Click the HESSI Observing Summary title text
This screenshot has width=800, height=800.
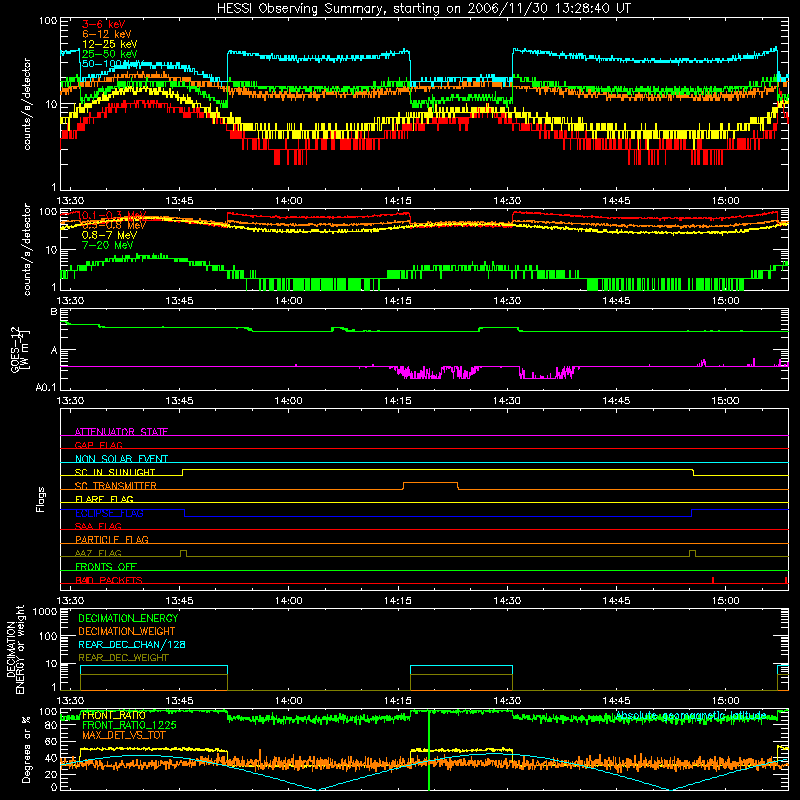tap(423, 9)
